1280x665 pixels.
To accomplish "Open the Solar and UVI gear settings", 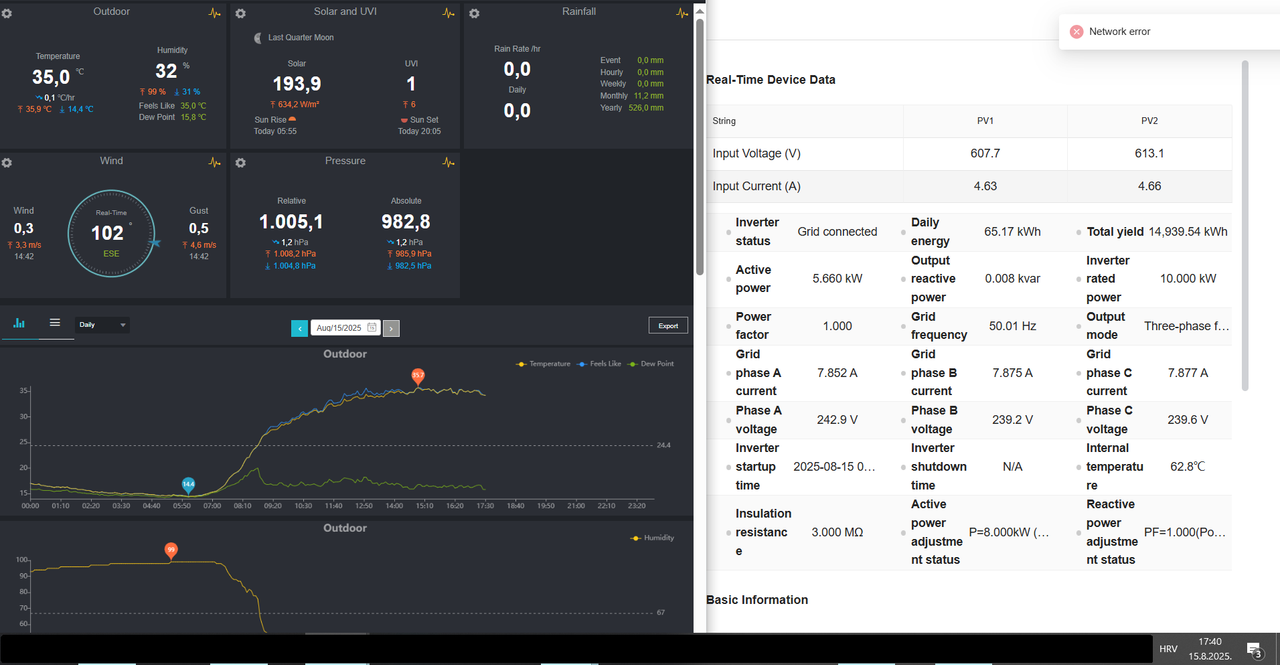I will point(240,13).
